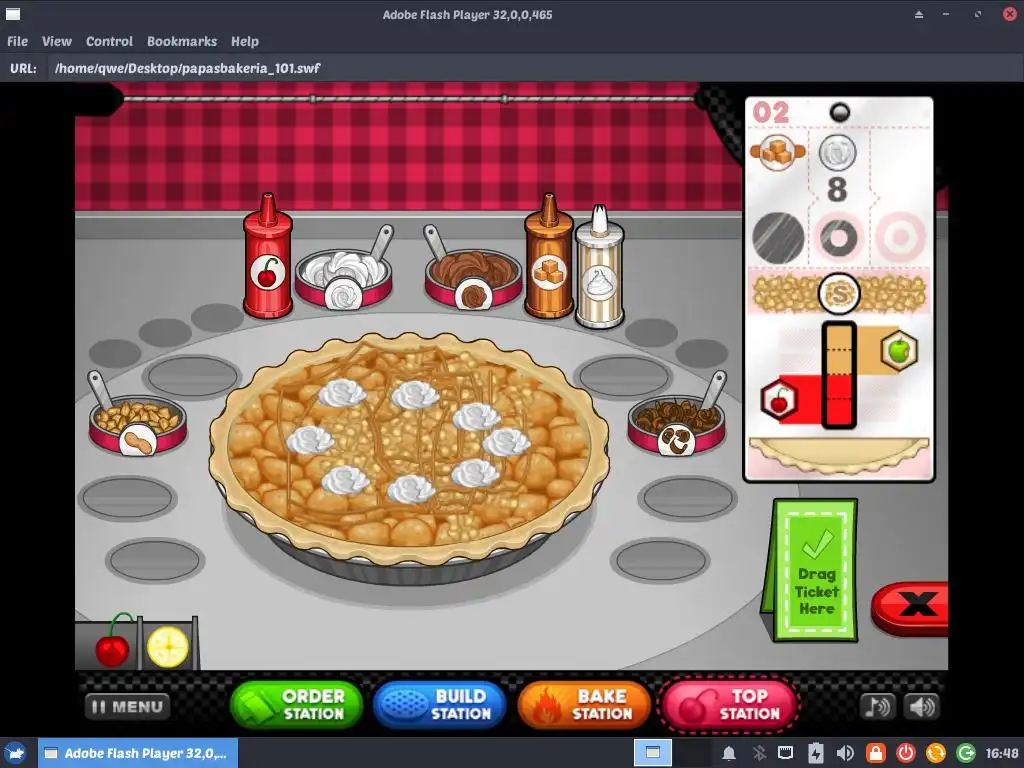Click the inner ring placement icon on ticket
The height and width of the screenshot is (768, 1024).
[839, 238]
